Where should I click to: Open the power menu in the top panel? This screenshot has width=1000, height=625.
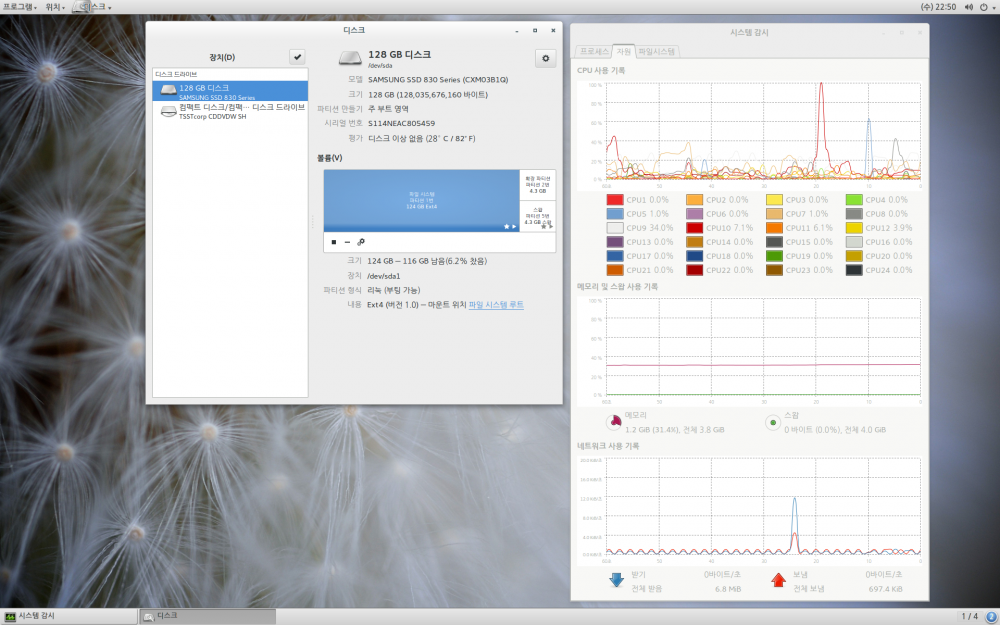[986, 7]
